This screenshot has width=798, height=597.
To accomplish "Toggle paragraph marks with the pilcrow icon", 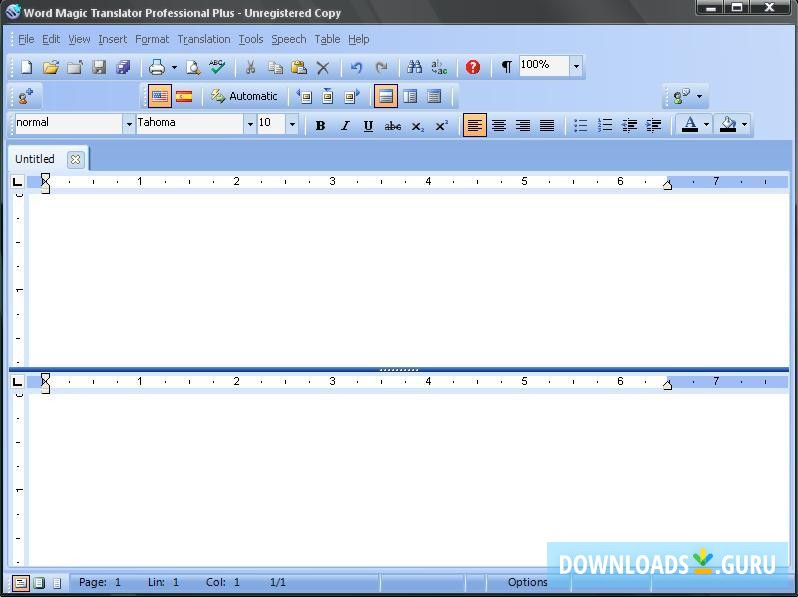I will point(506,67).
